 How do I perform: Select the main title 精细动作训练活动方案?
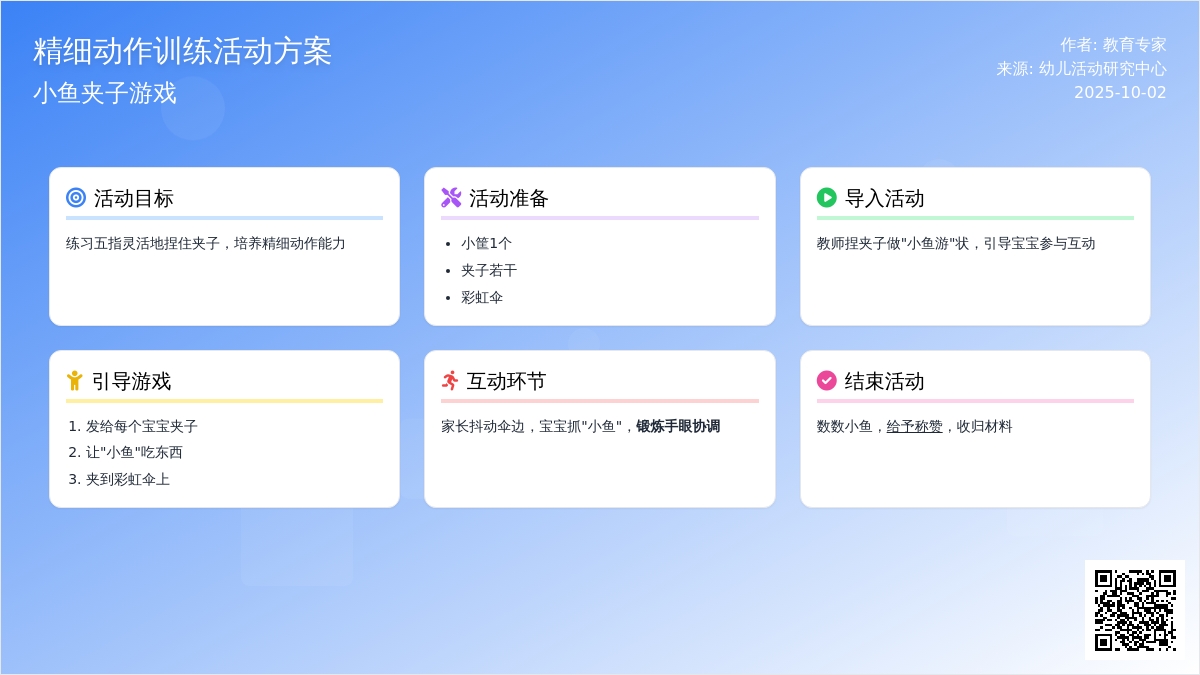tap(182, 51)
